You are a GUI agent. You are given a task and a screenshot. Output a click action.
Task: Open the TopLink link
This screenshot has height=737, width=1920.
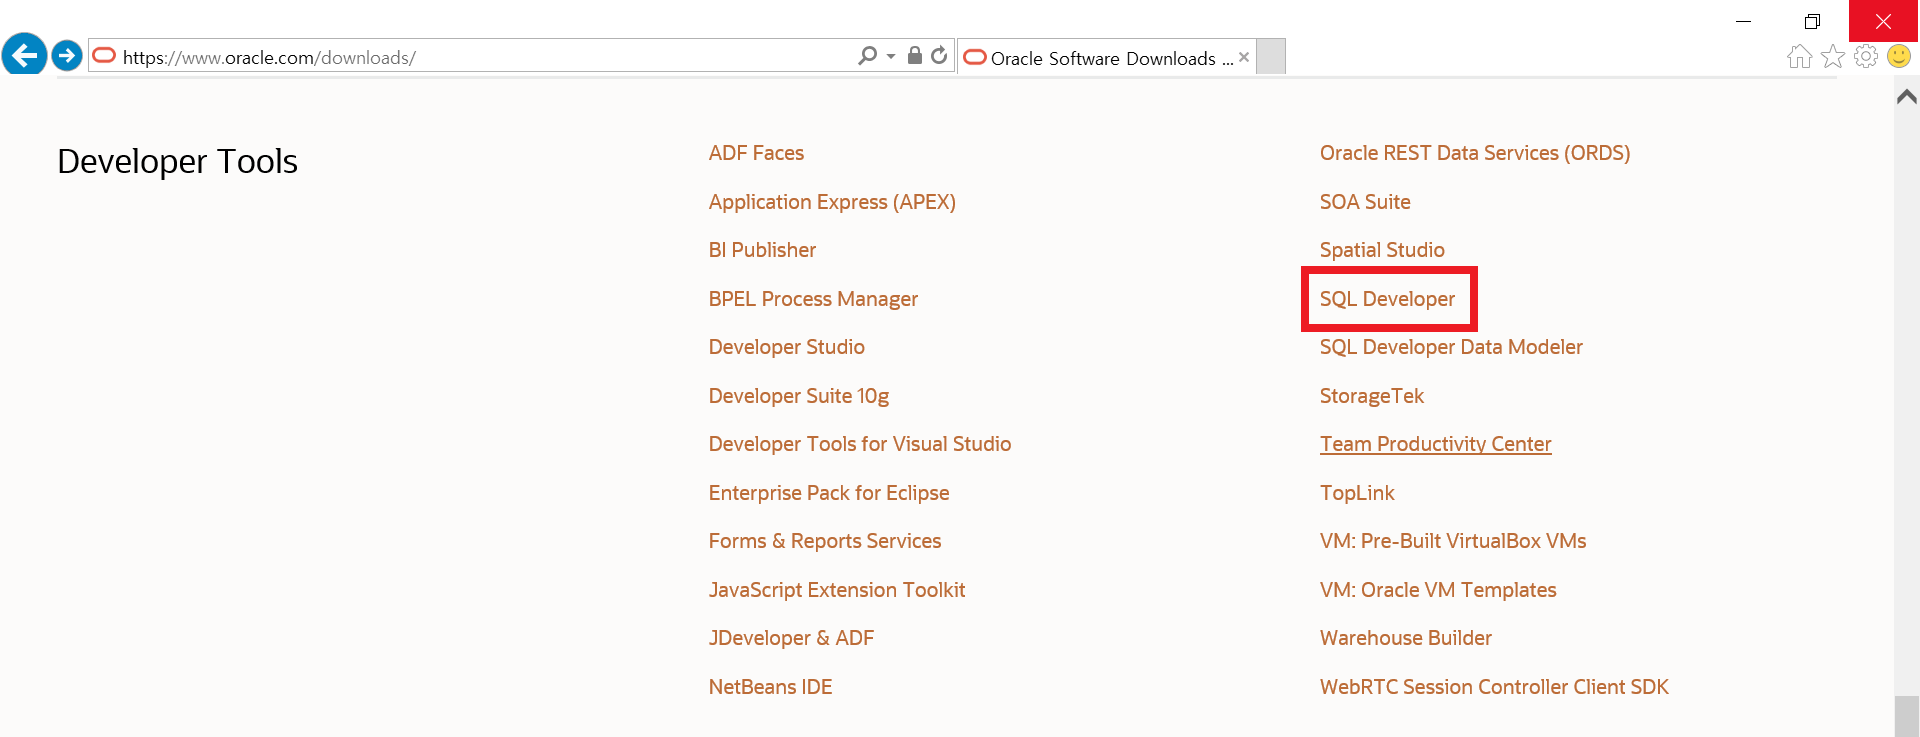(1356, 493)
